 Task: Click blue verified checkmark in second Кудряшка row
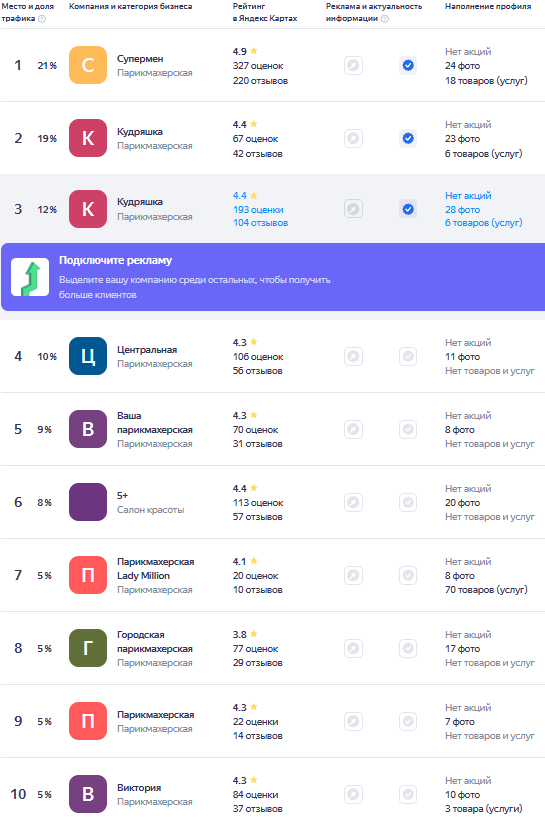coord(408,209)
